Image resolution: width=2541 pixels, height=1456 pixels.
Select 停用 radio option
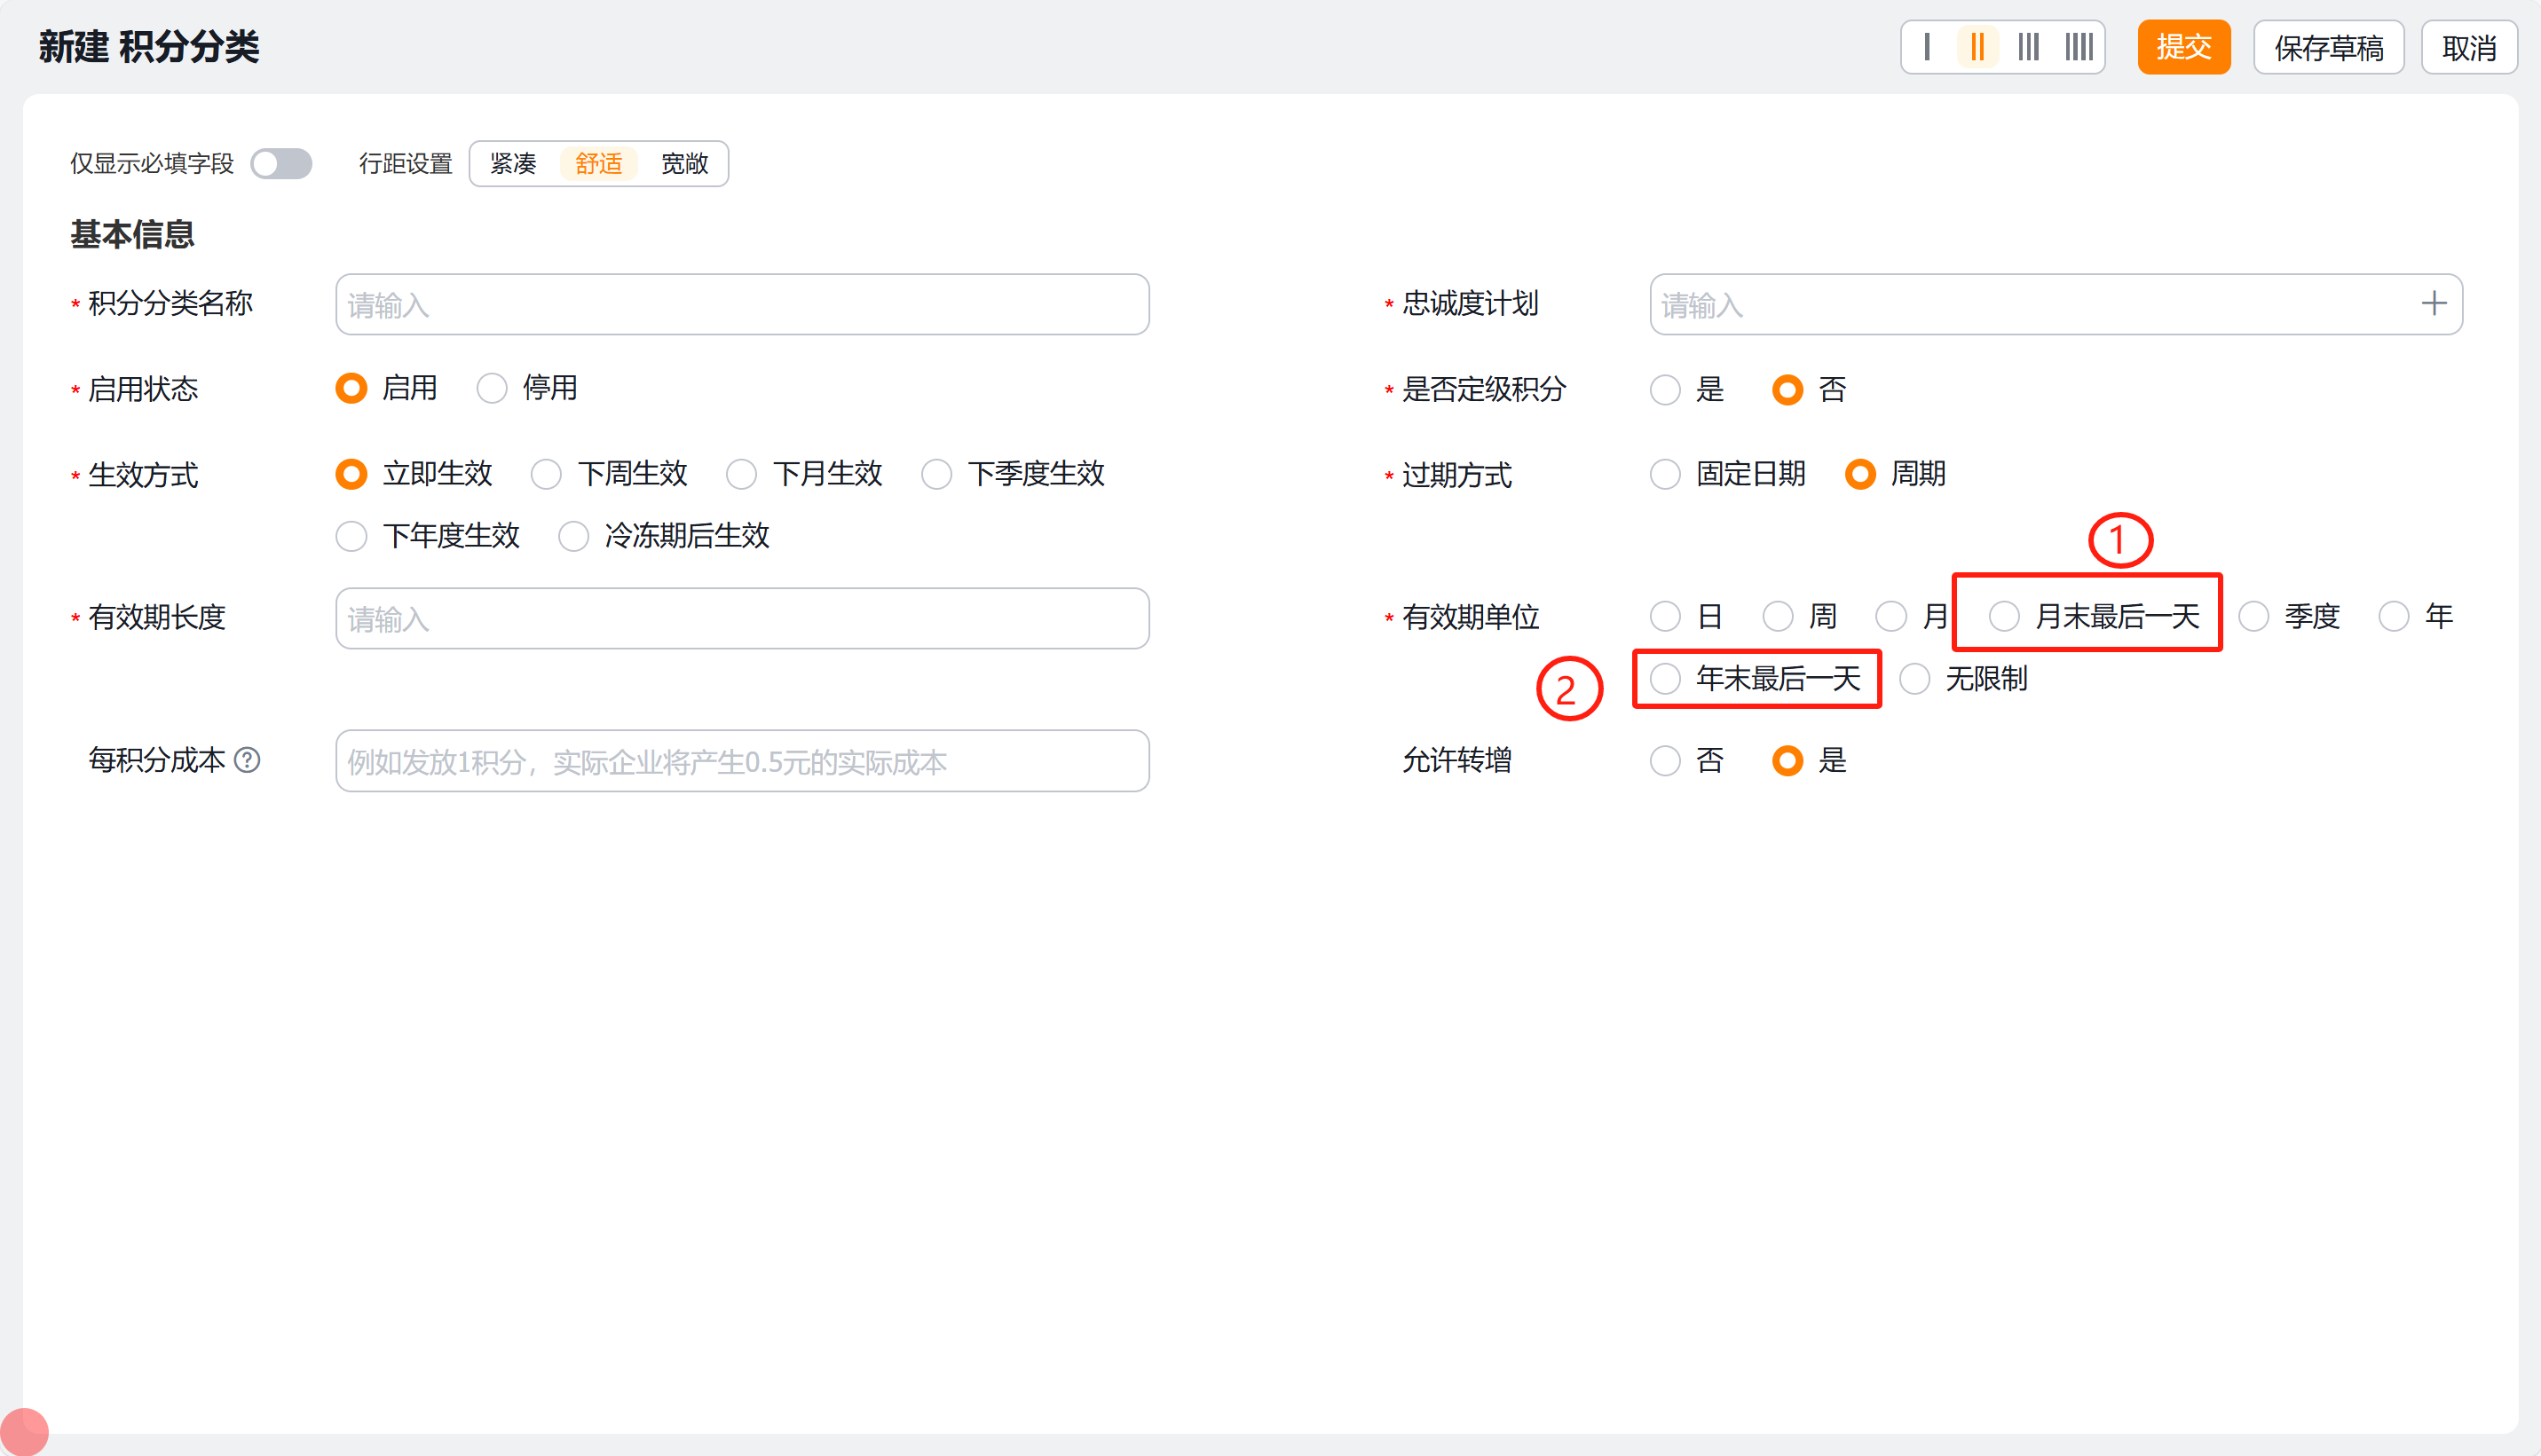click(492, 388)
